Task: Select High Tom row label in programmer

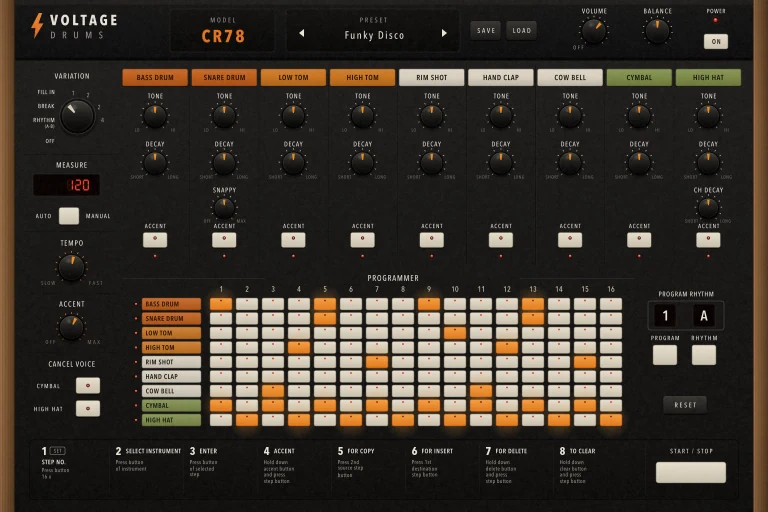Action: (171, 347)
